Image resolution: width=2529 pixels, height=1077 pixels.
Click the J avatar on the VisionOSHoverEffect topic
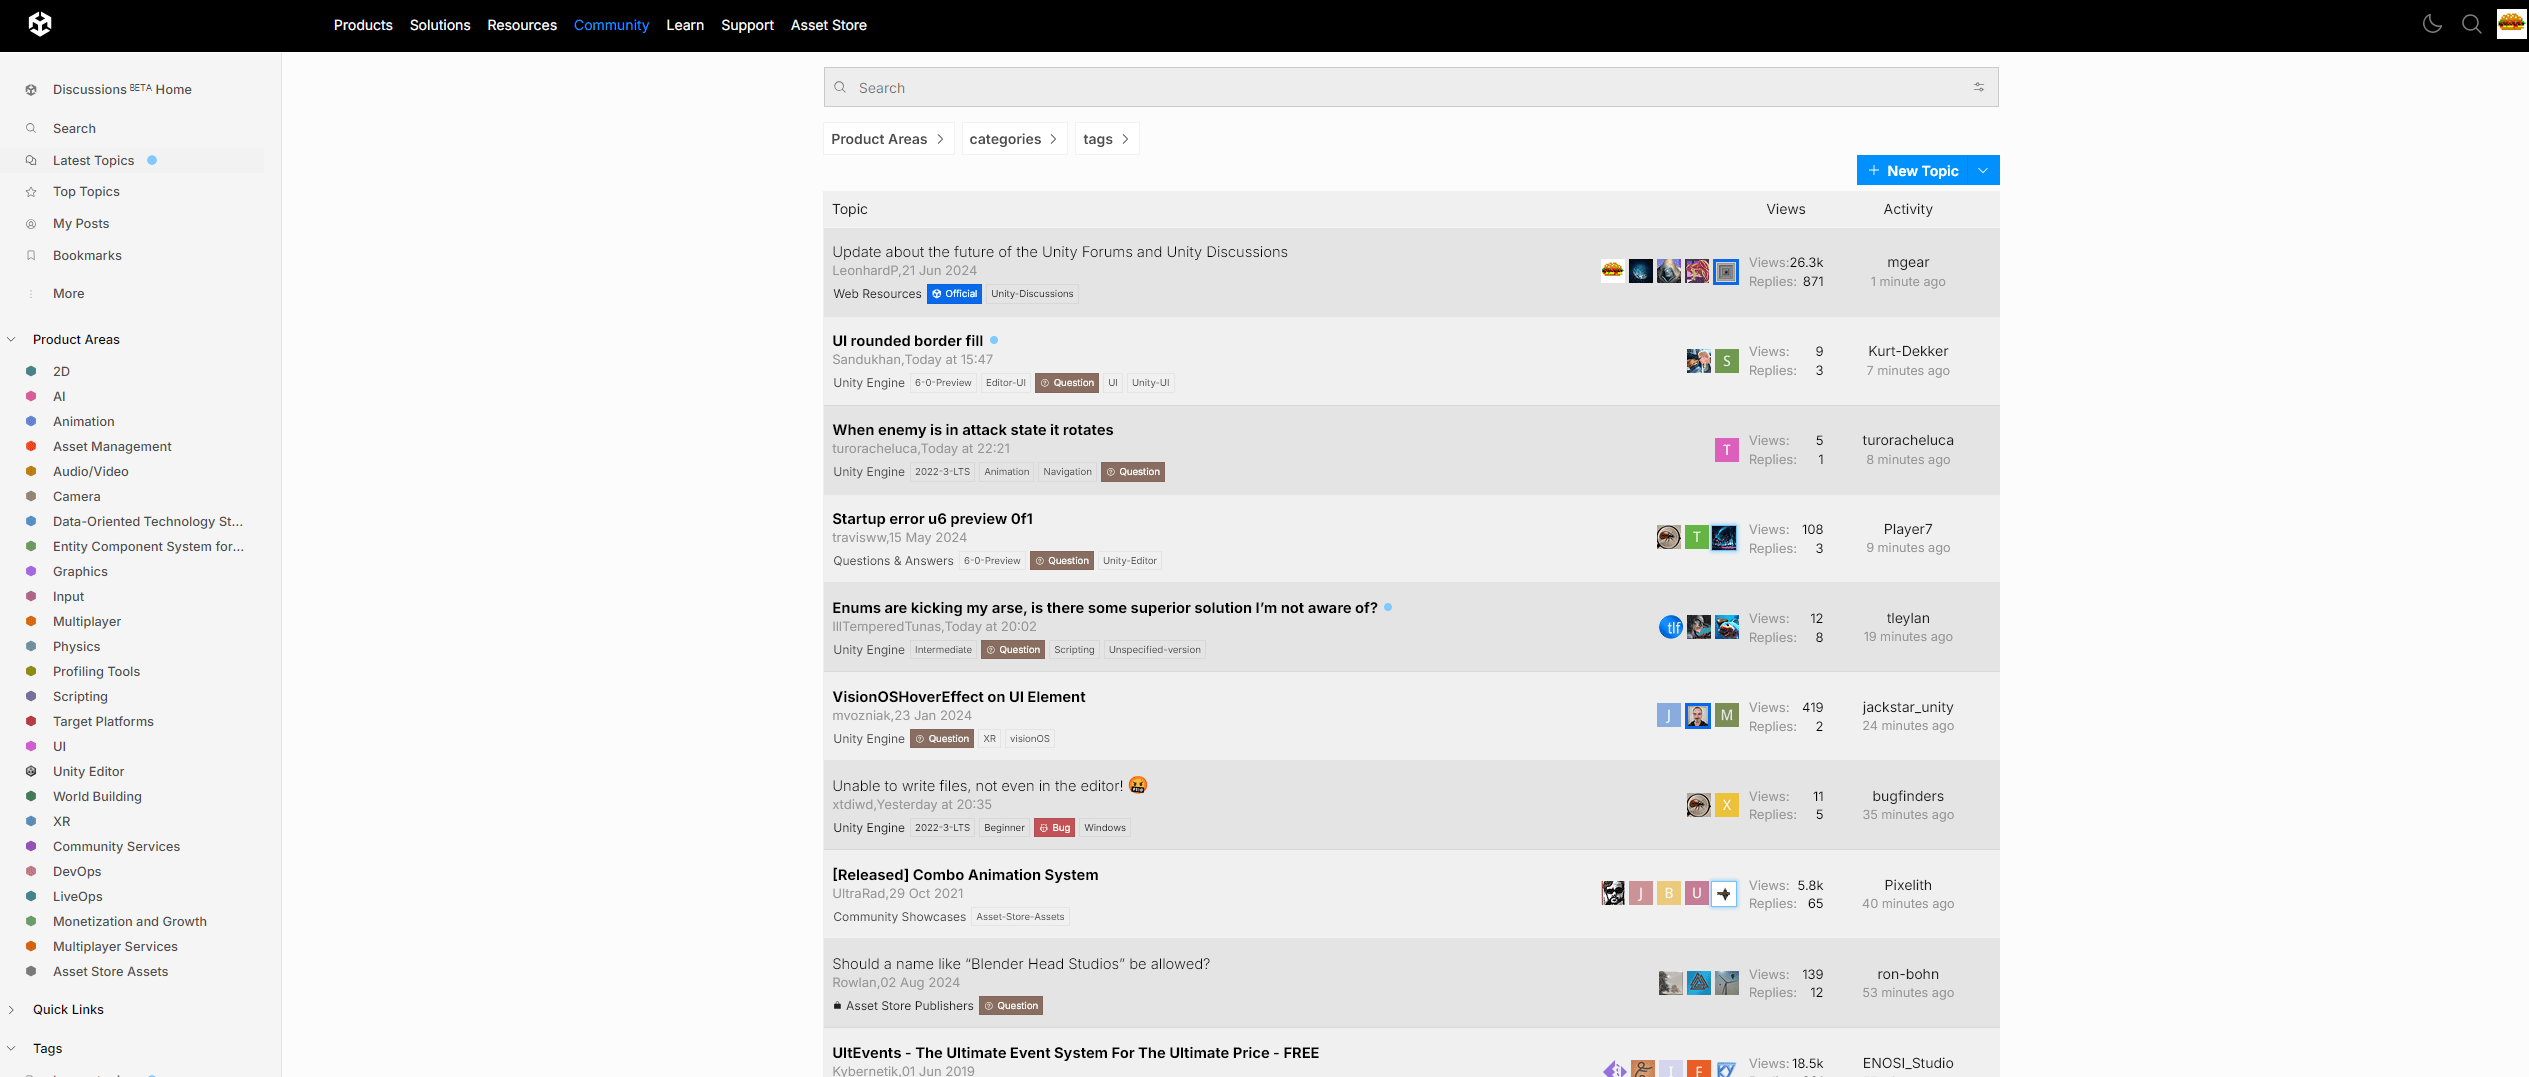(x=1669, y=716)
